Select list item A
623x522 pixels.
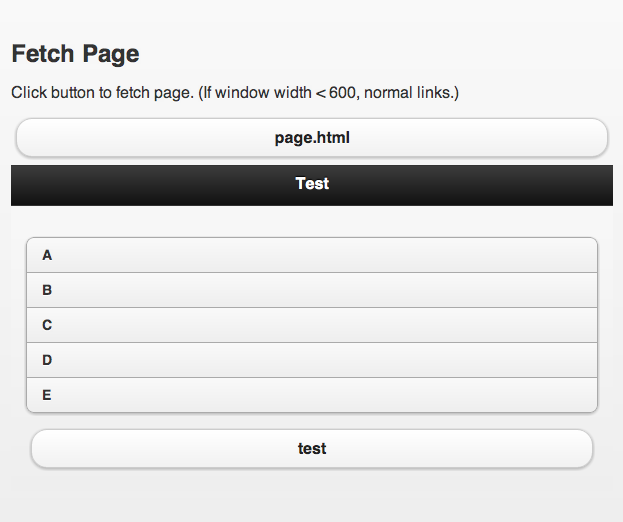tap(312, 255)
